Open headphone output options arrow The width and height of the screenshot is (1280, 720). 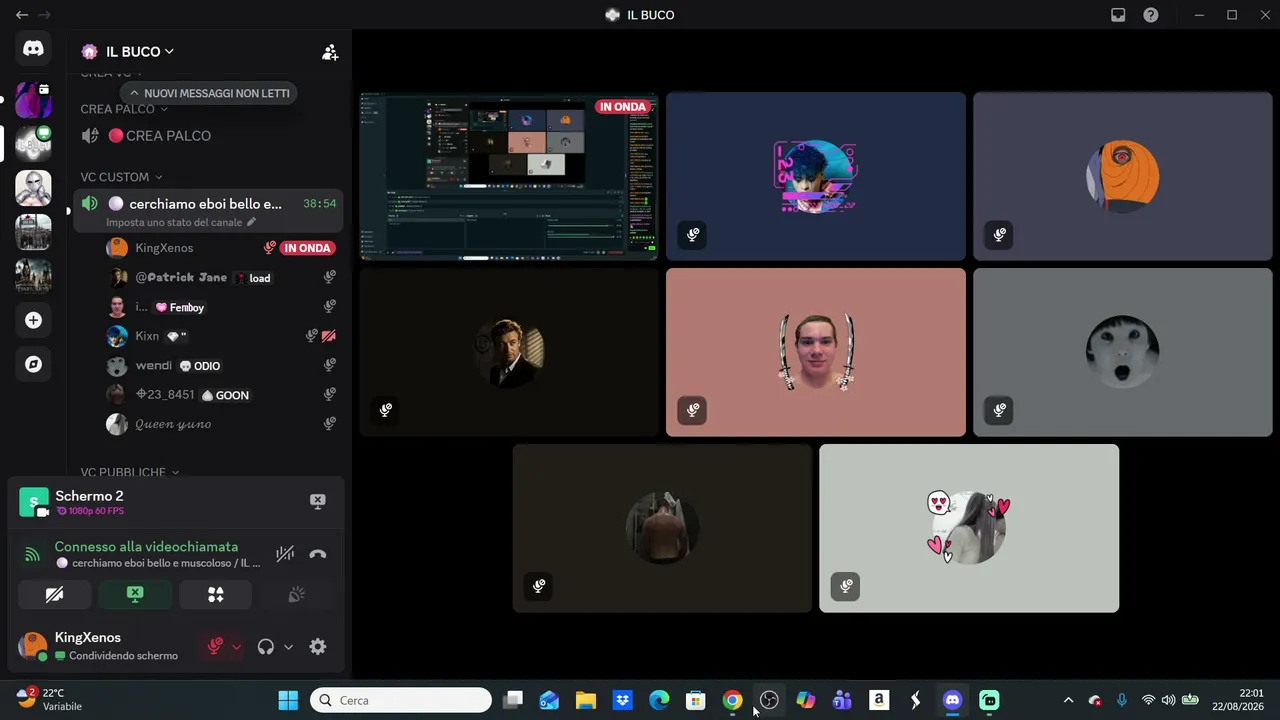click(x=288, y=647)
